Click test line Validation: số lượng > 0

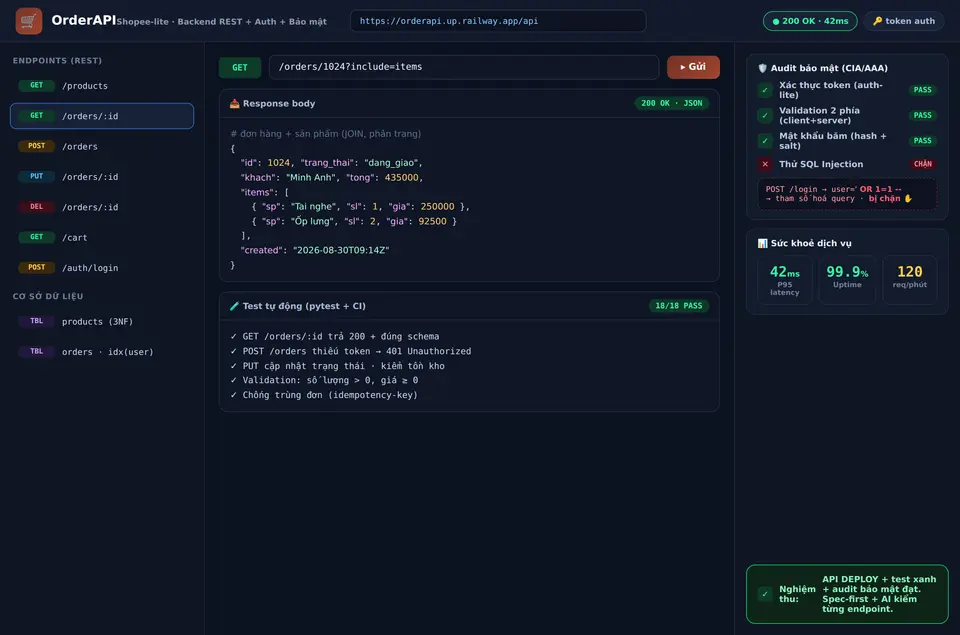pyautogui.click(x=324, y=380)
